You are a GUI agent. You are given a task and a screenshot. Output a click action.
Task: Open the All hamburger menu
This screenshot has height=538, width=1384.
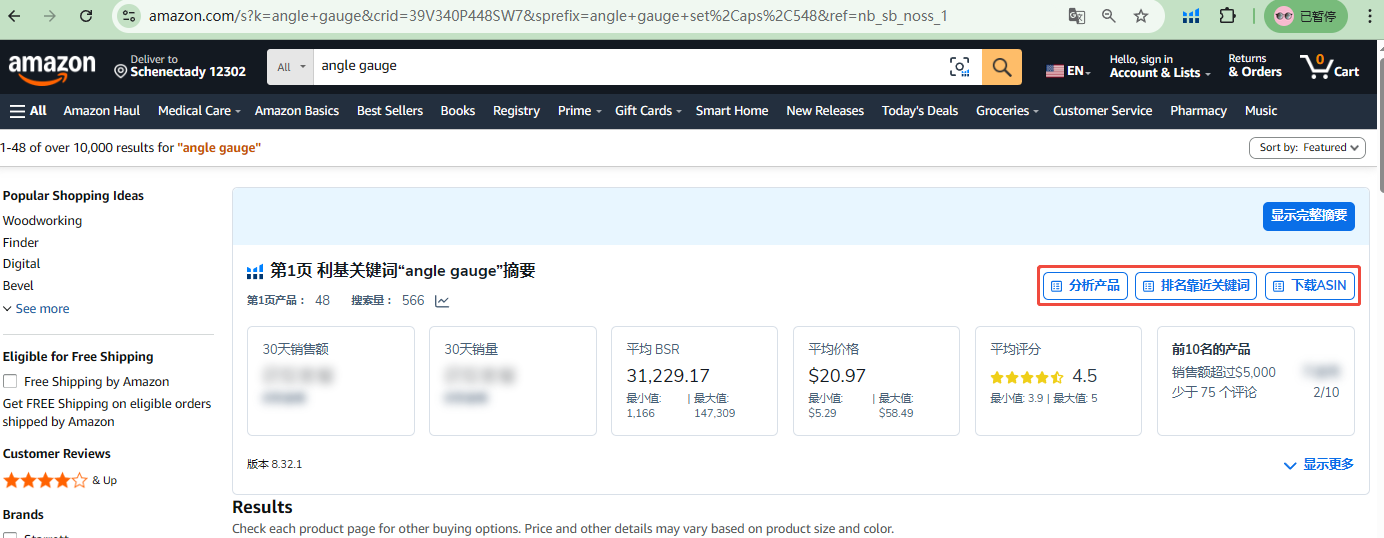click(28, 111)
